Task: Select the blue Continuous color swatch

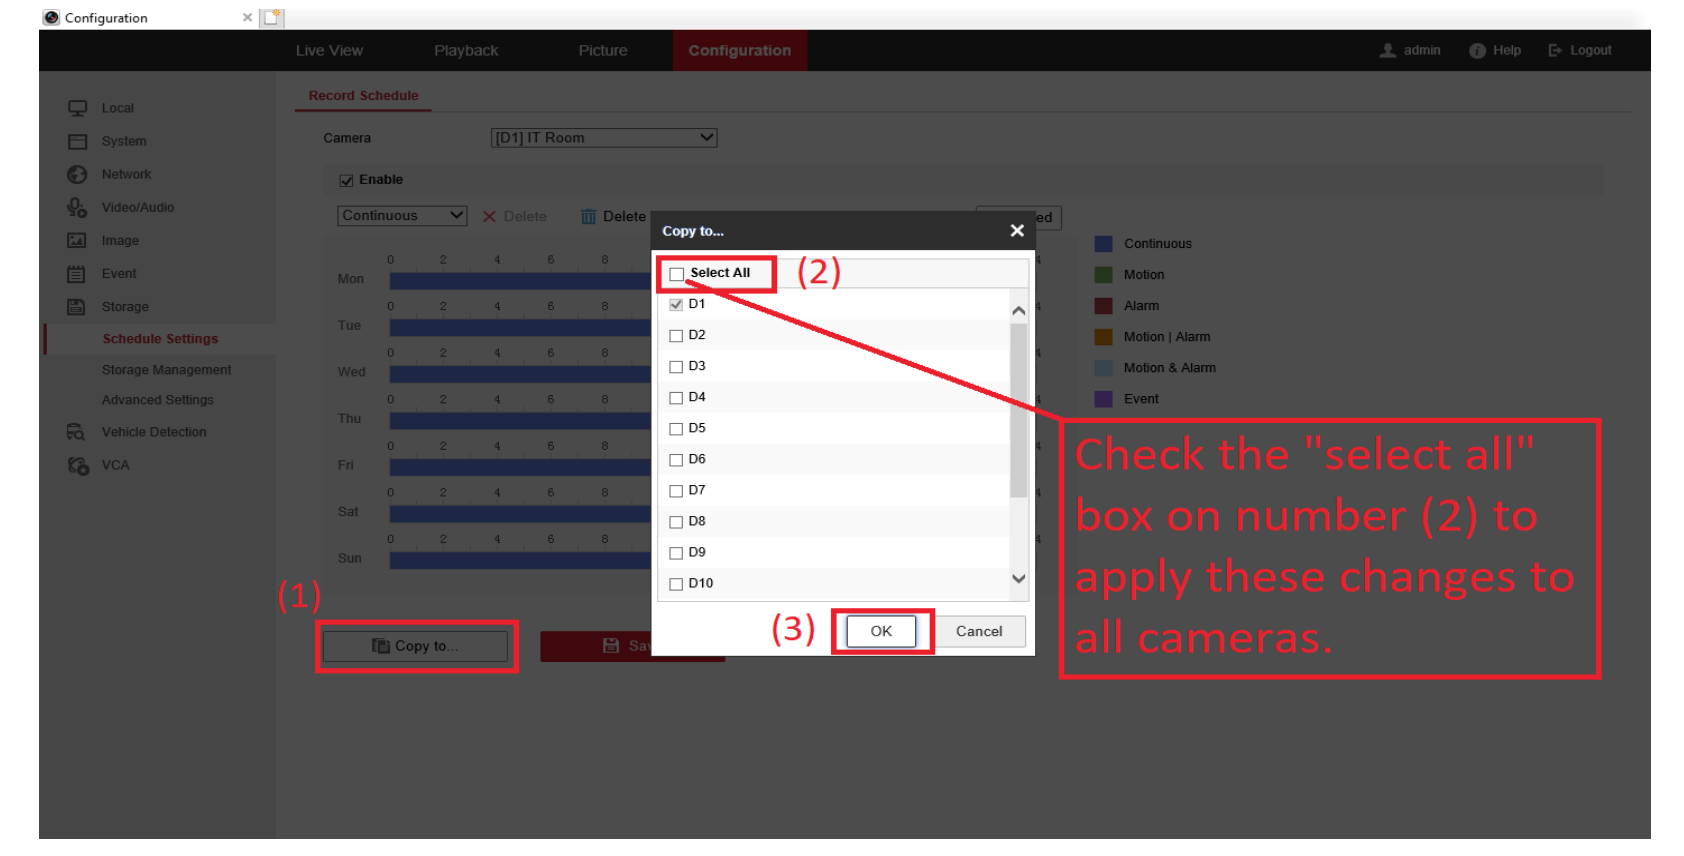Action: (x=1103, y=244)
